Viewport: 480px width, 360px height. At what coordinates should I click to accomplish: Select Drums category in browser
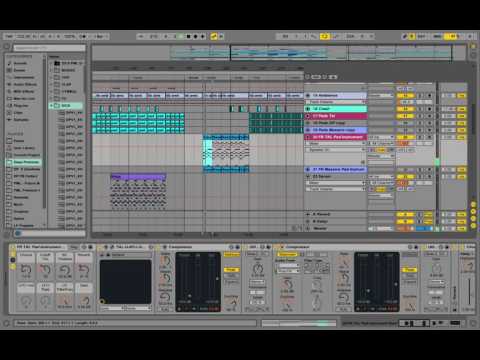pos(19,70)
